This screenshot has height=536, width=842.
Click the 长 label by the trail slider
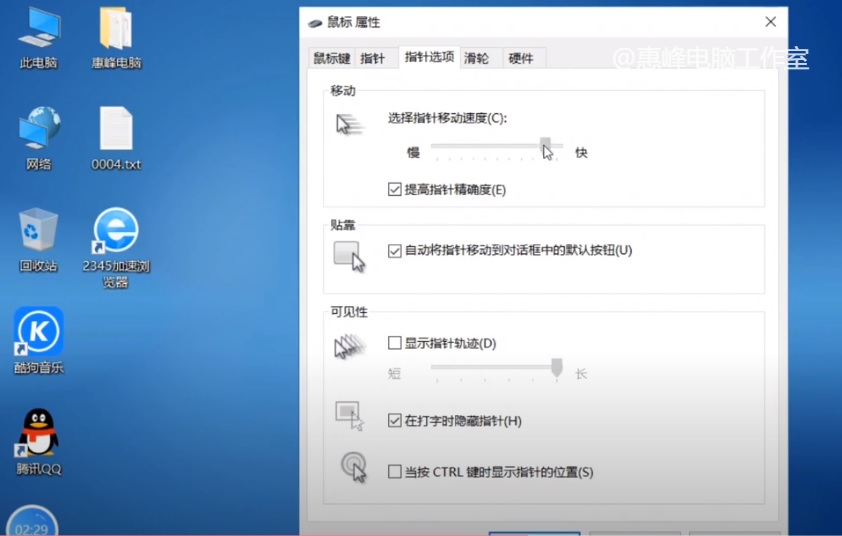coord(581,374)
